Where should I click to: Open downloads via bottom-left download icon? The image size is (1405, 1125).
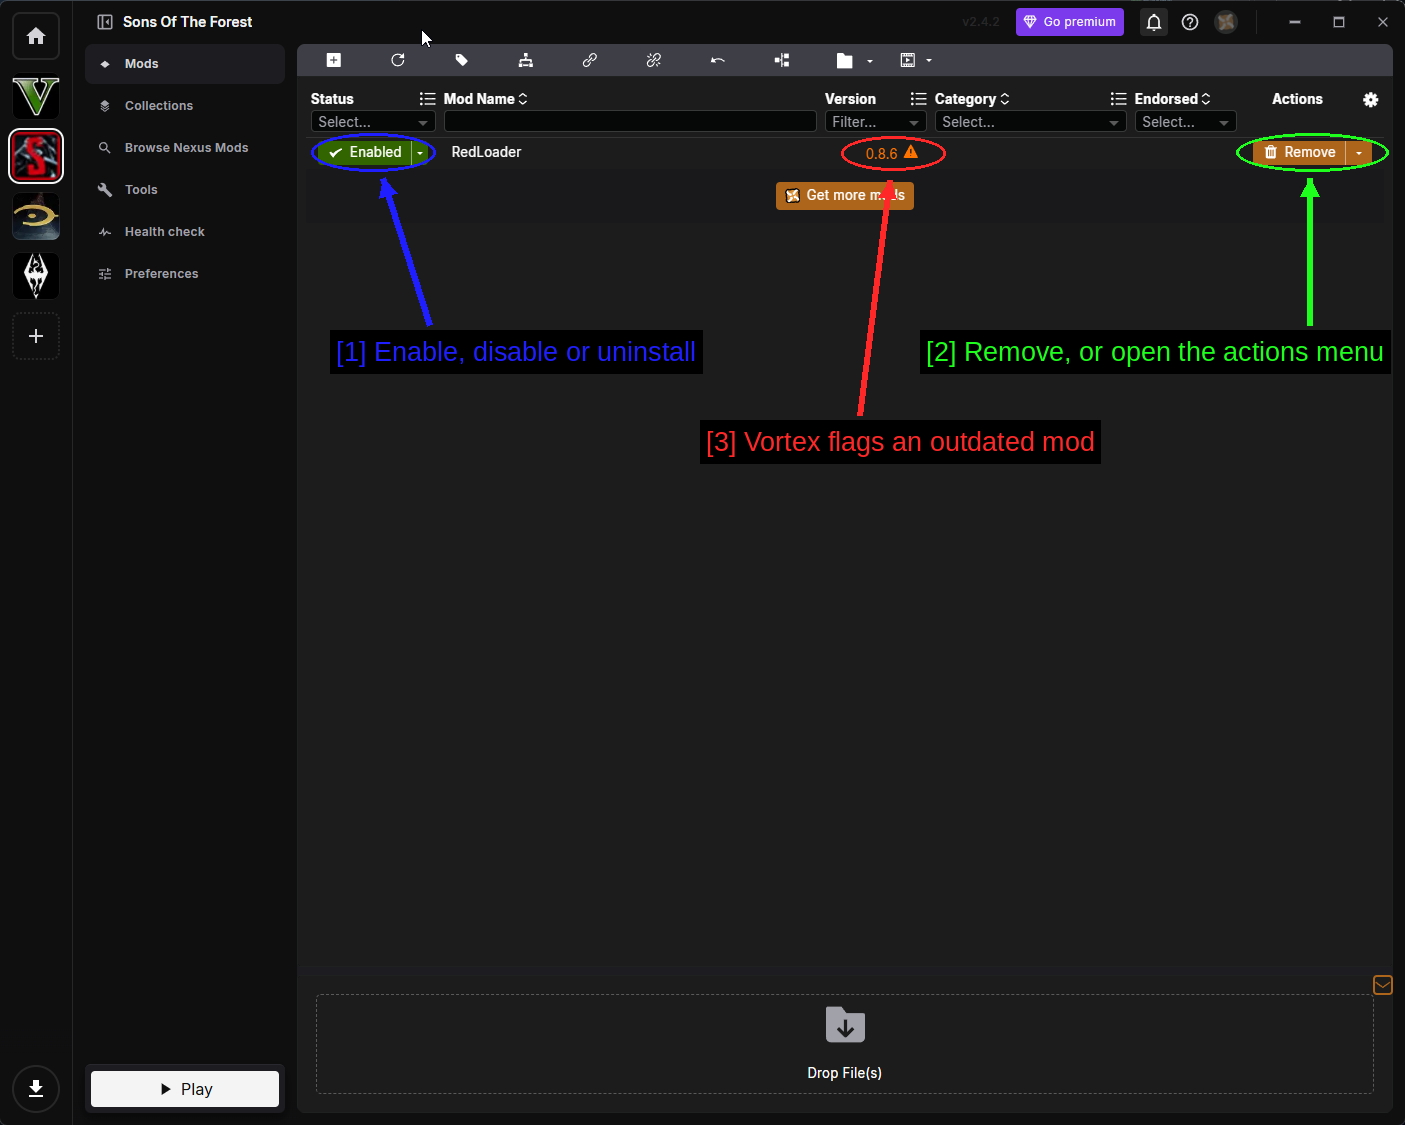point(36,1089)
